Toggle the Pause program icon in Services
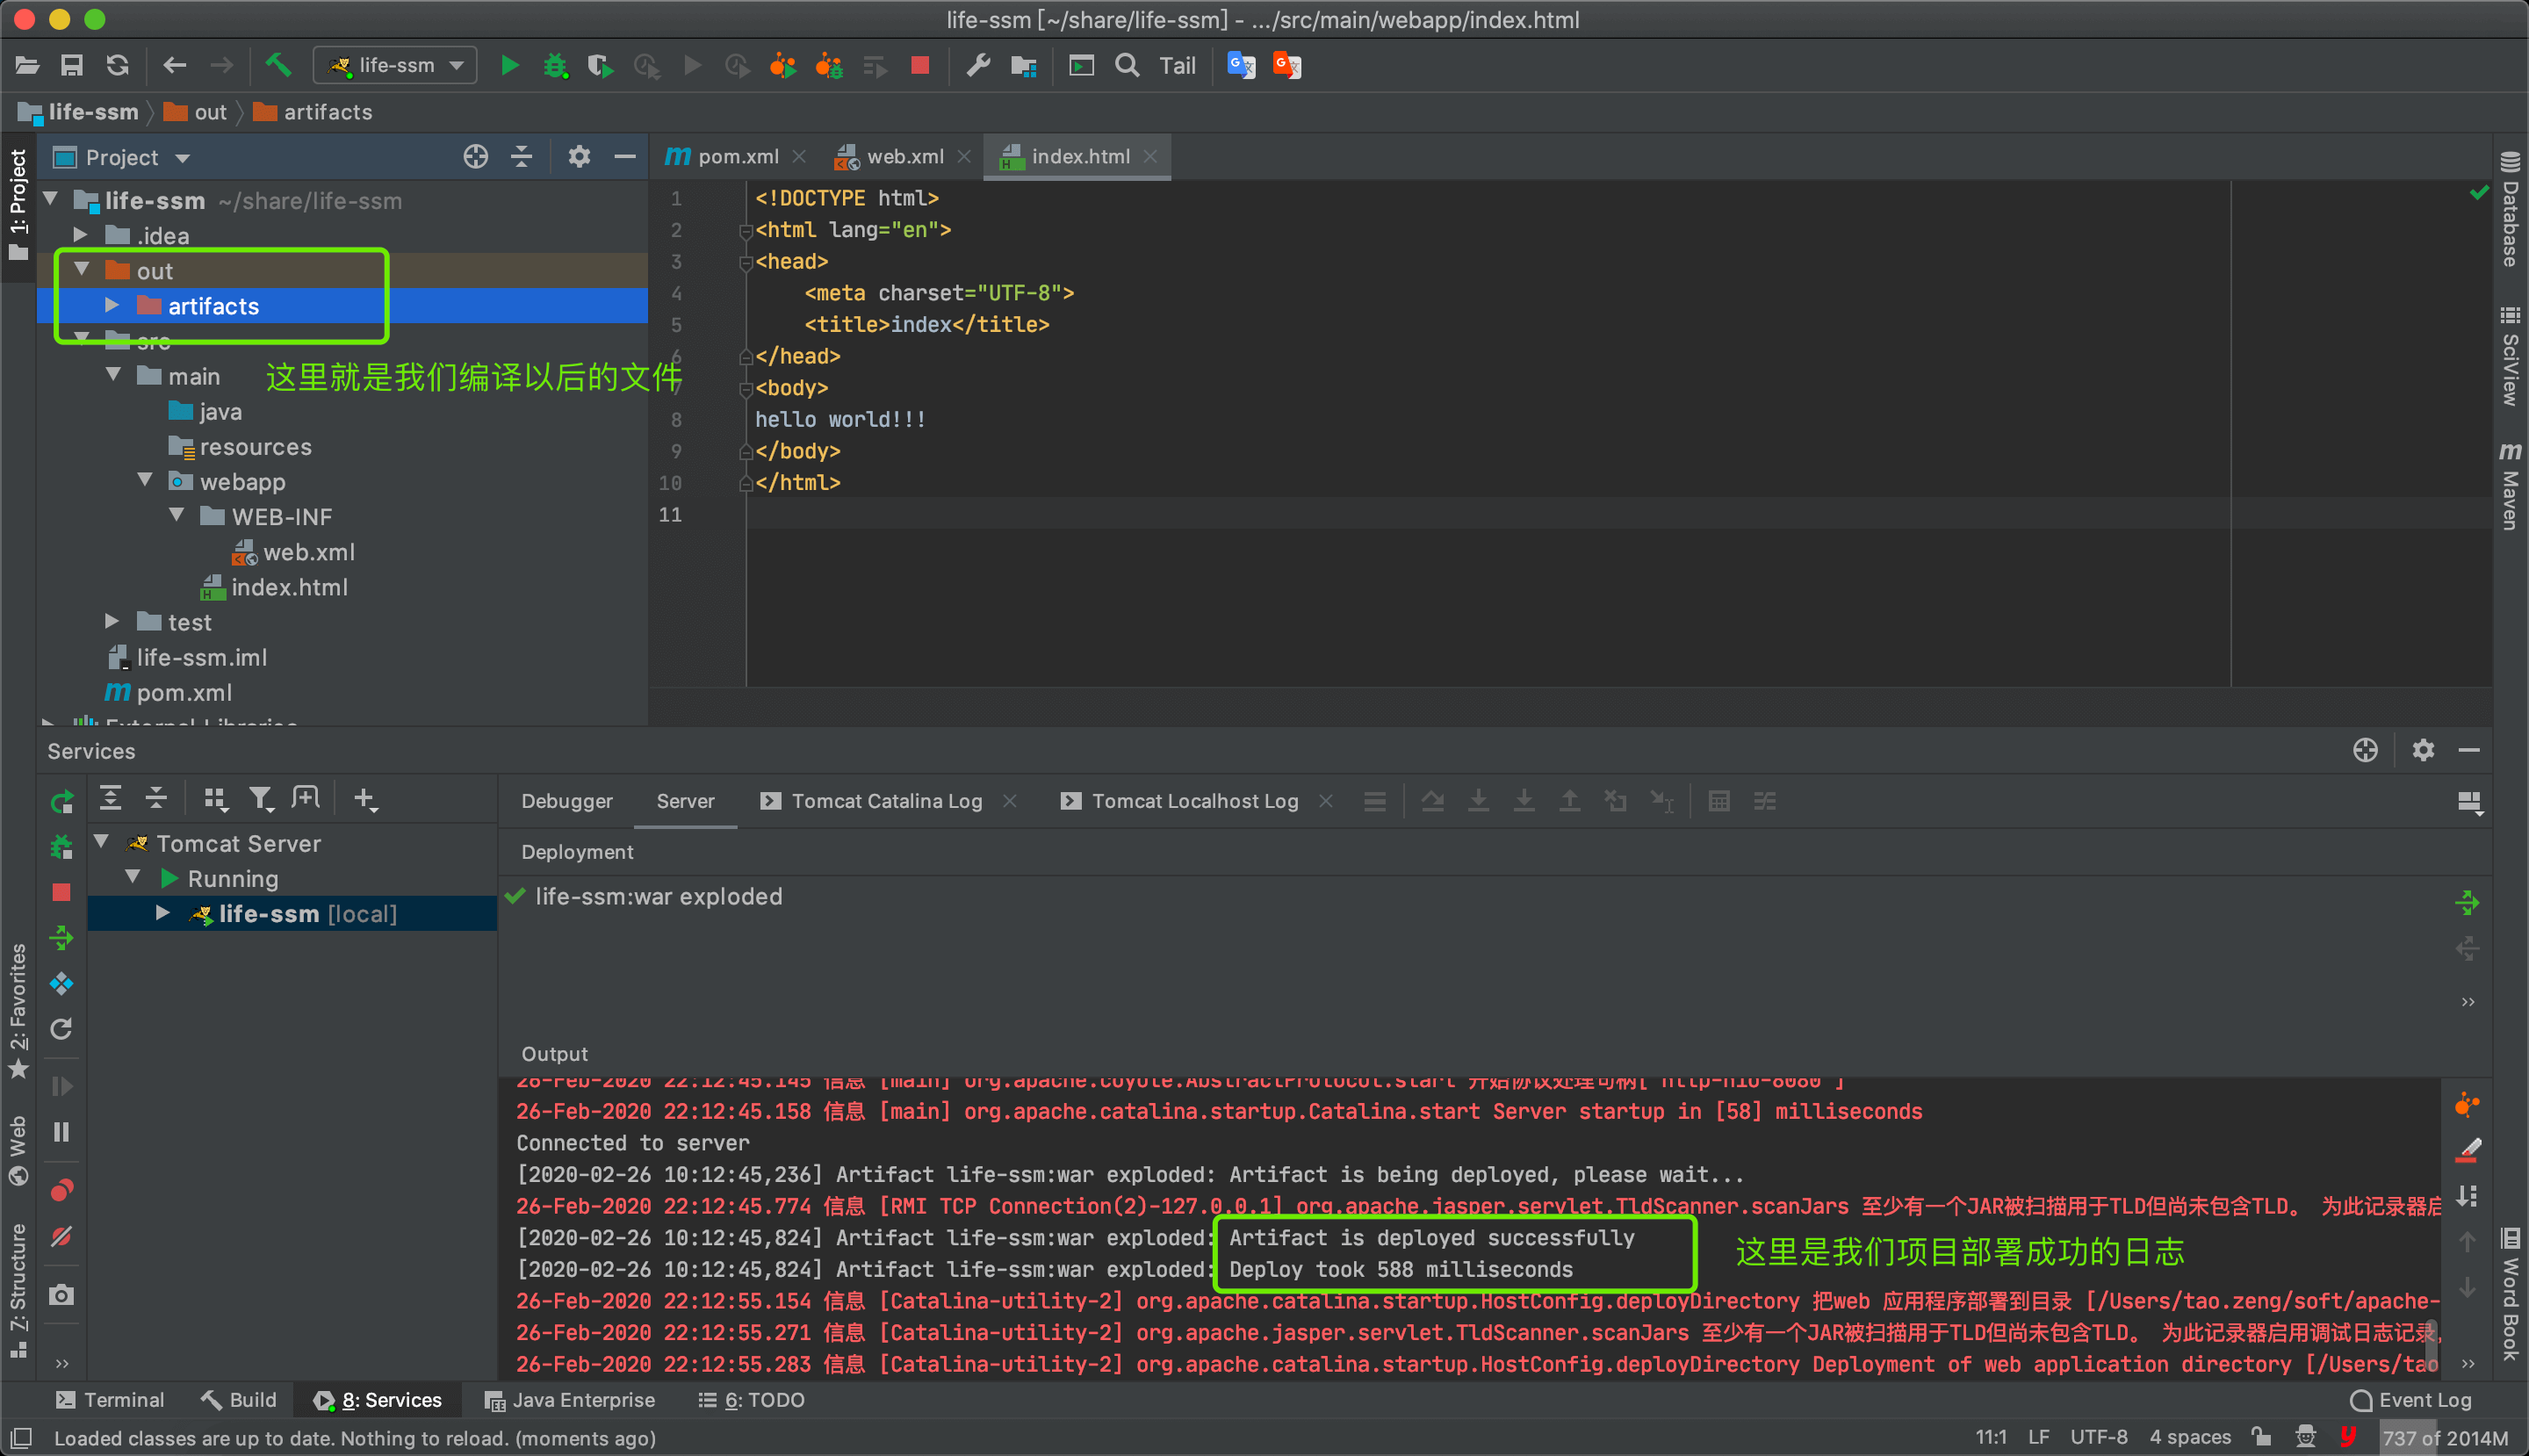2529x1456 pixels. tap(61, 1132)
